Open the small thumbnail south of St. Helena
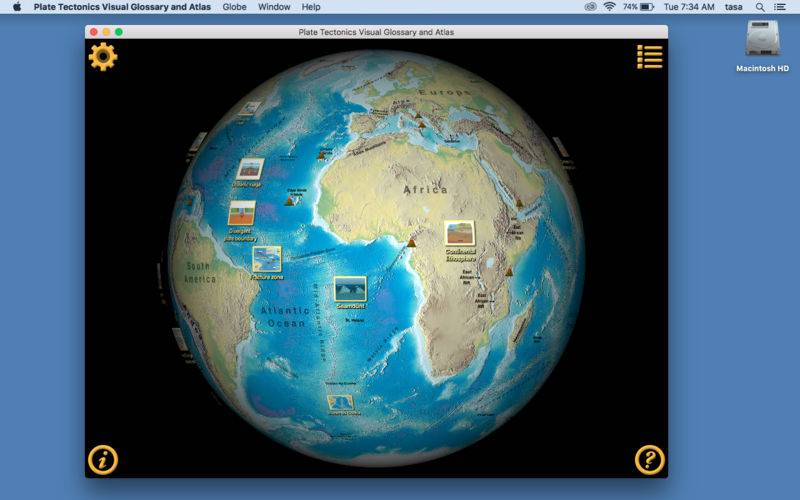Image resolution: width=800 pixels, height=500 pixels. tap(341, 403)
